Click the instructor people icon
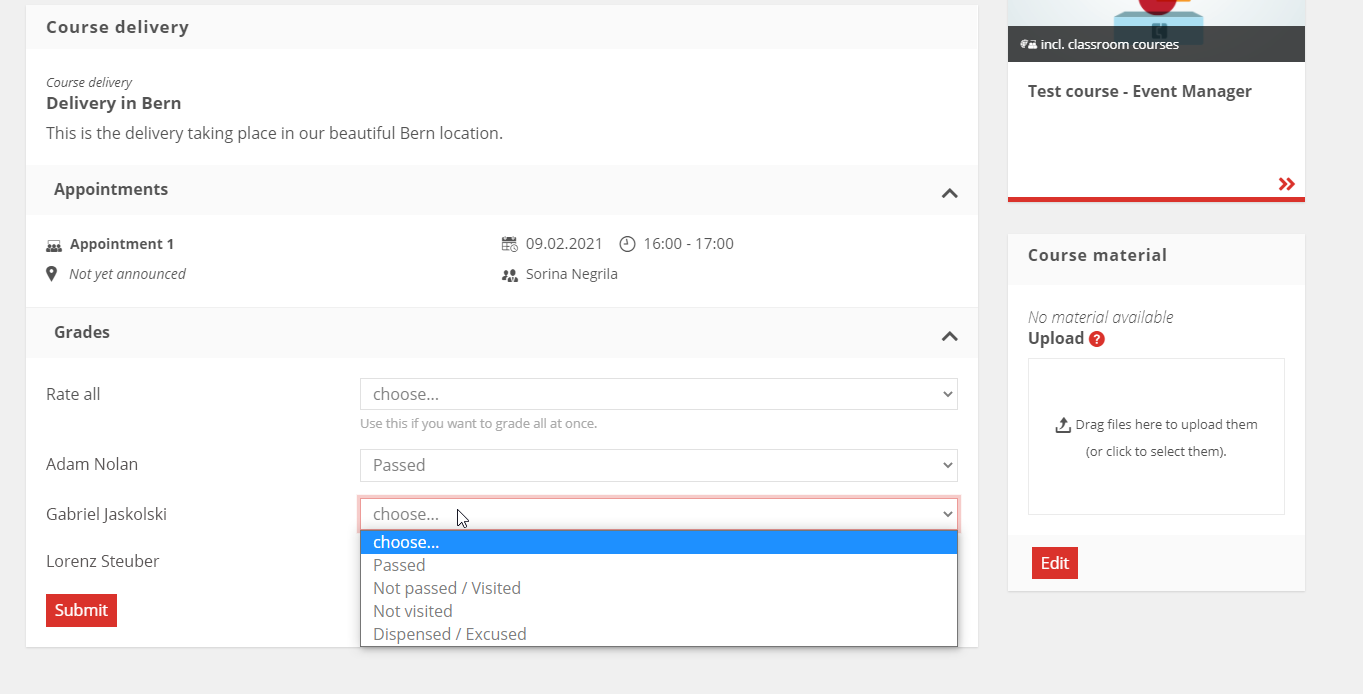Viewport: 1363px width, 694px height. pyautogui.click(x=510, y=275)
